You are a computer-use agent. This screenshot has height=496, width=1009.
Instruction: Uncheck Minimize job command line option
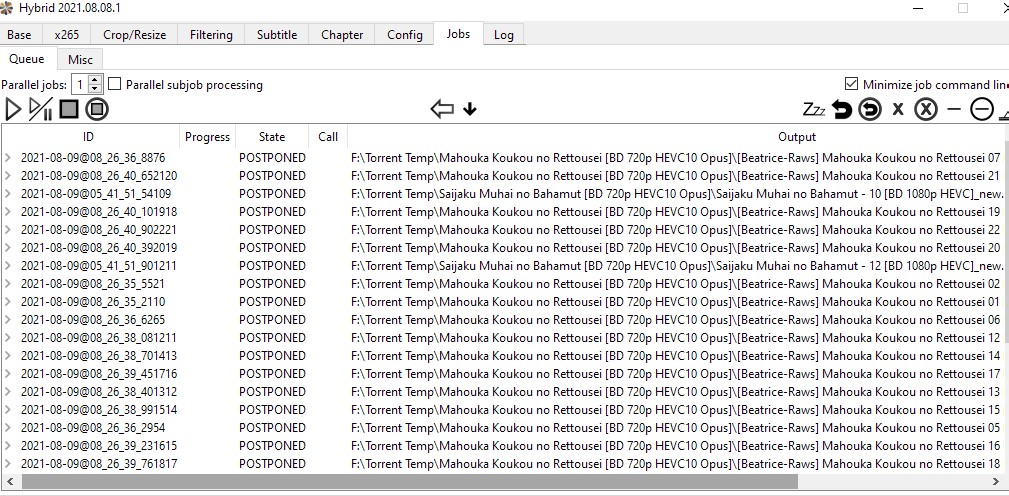click(852, 85)
